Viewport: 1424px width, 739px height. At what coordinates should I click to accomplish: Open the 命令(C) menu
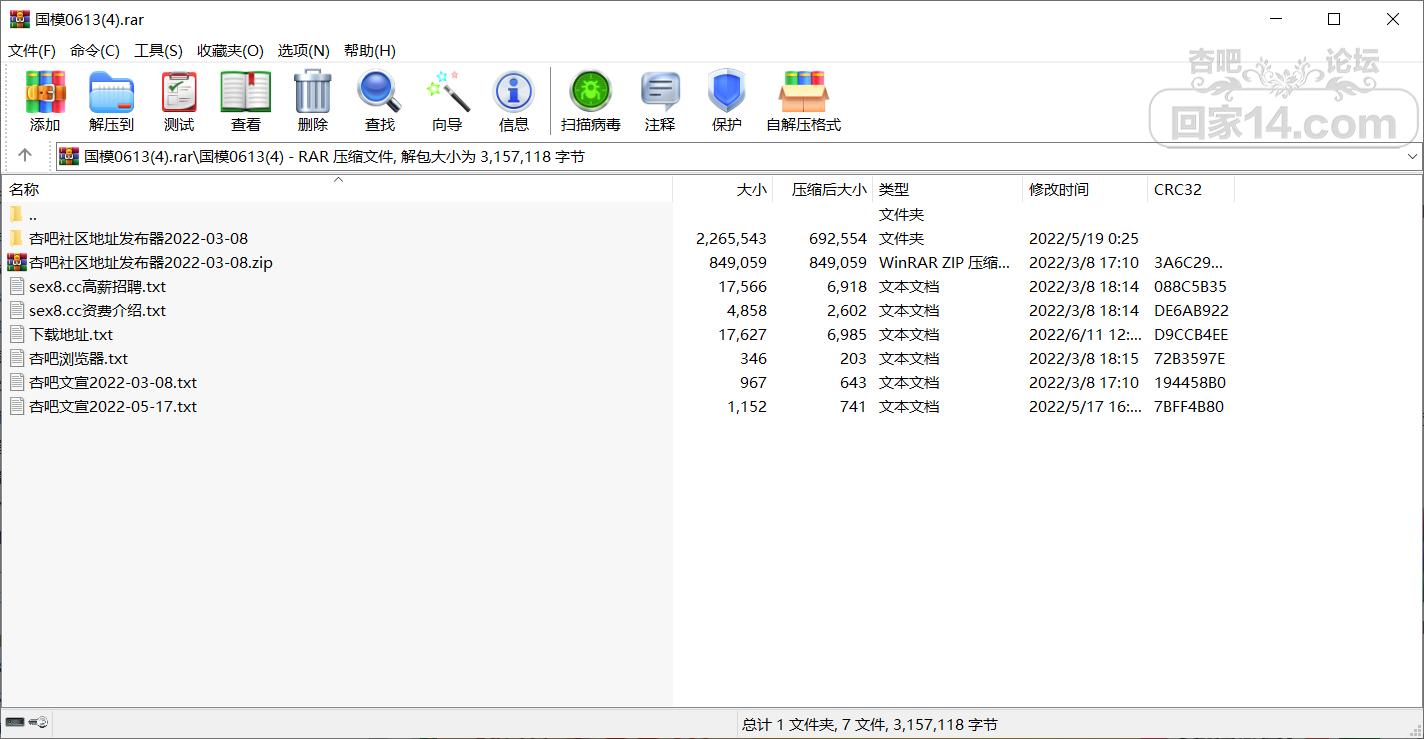(x=95, y=50)
